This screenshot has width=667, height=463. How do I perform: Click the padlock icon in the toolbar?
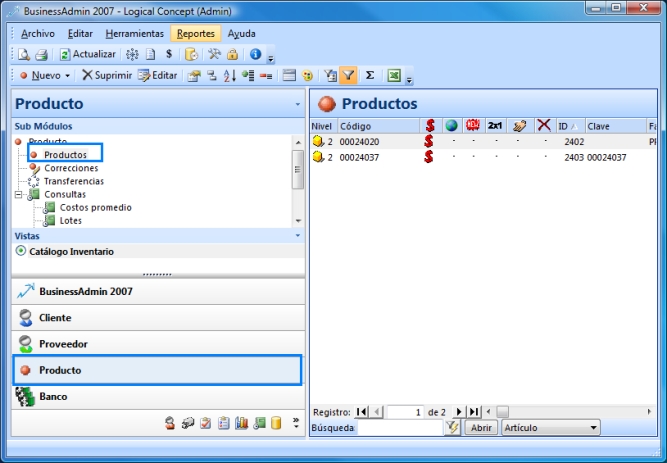pos(232,54)
